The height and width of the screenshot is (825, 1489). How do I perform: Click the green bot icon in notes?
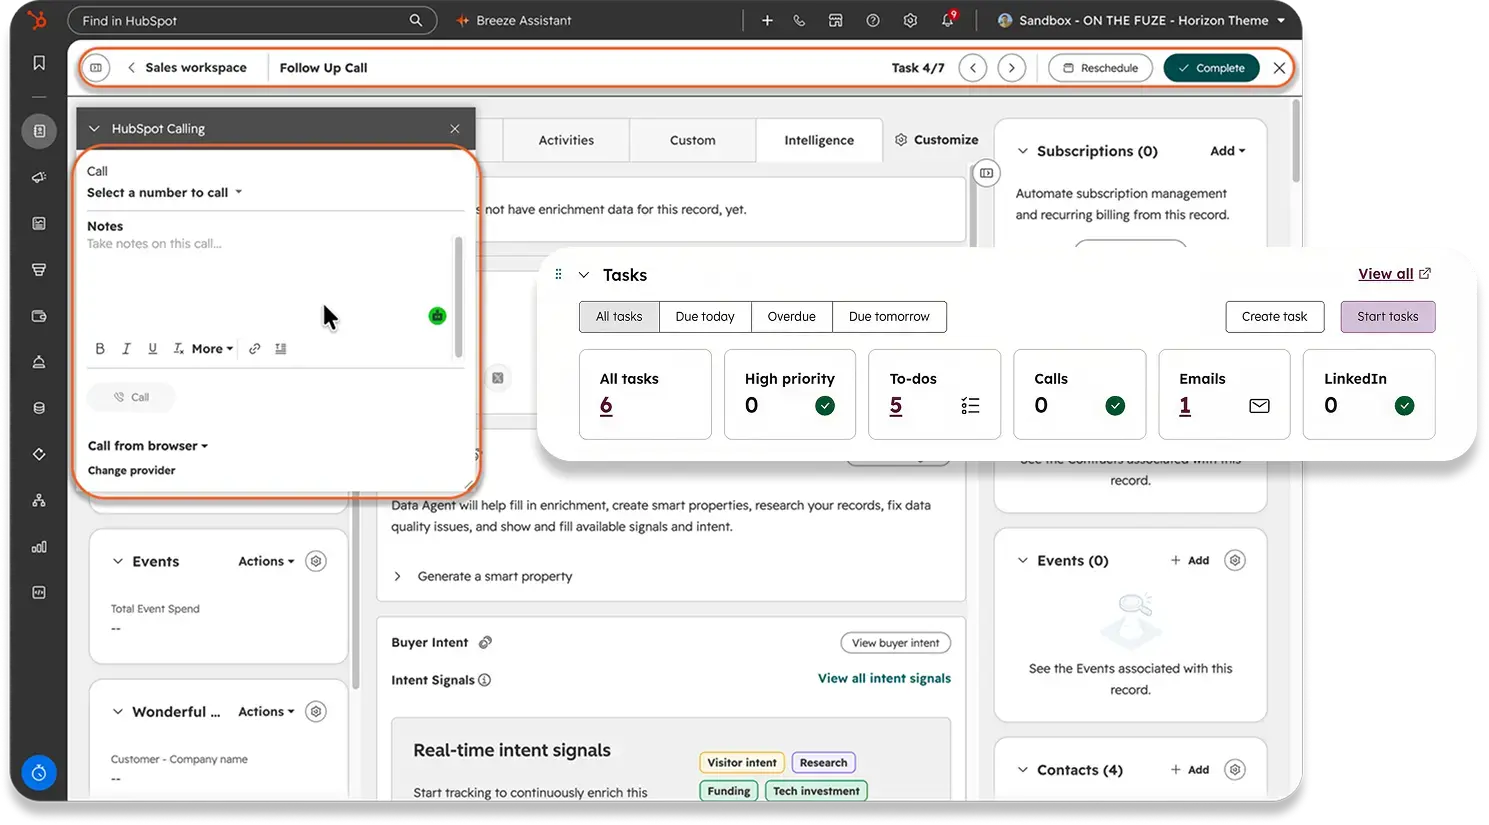[x=437, y=316]
